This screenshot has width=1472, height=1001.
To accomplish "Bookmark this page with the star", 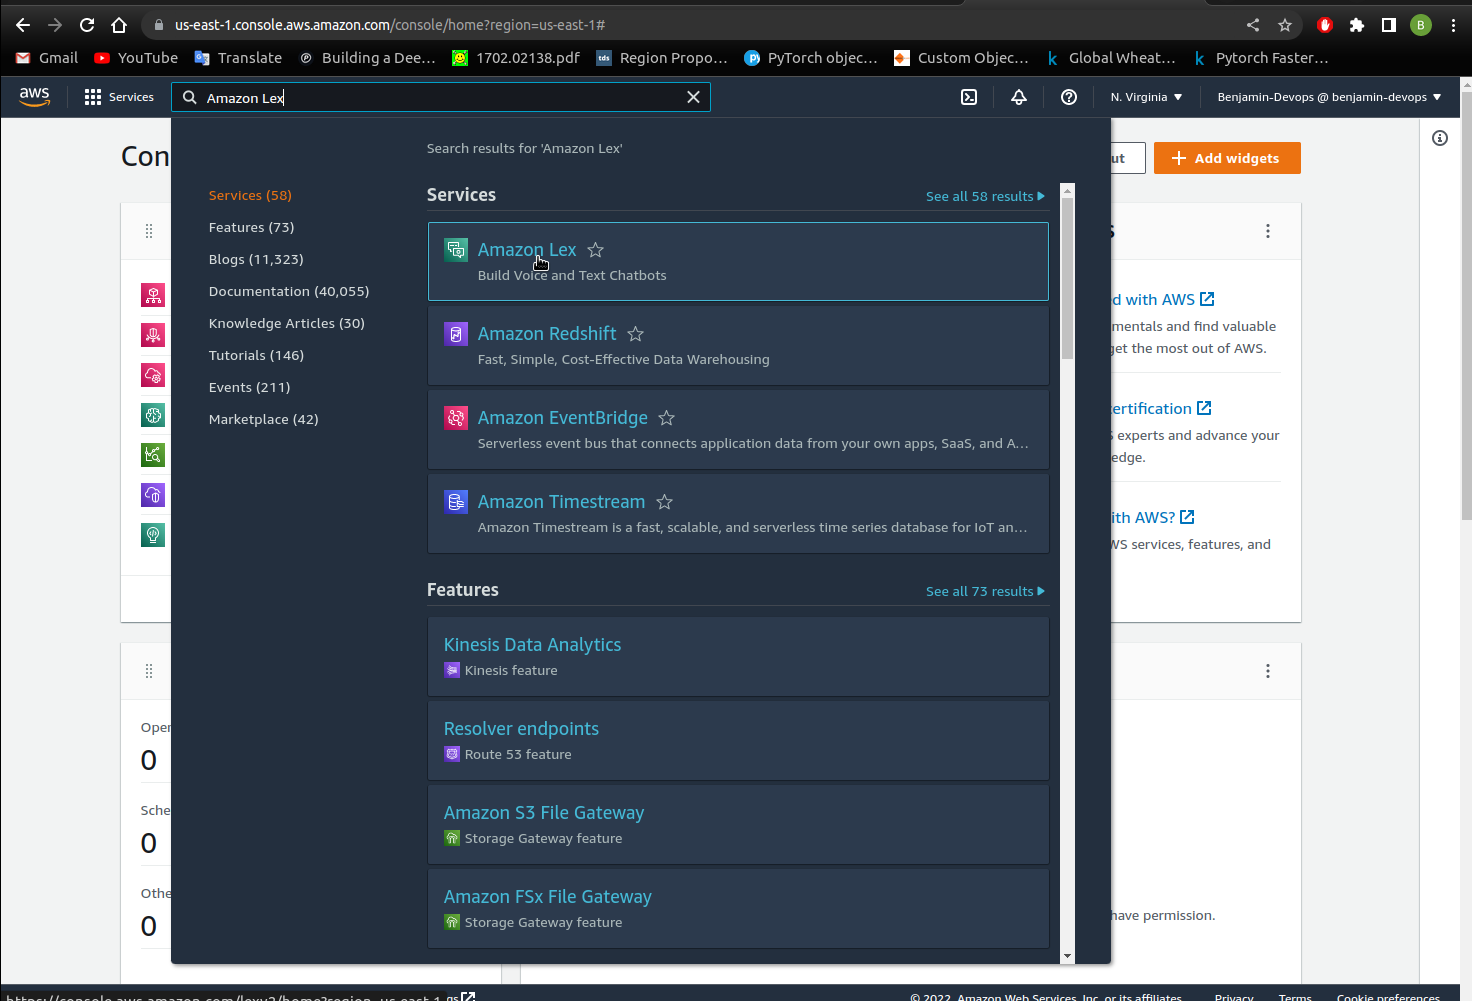I will pyautogui.click(x=1285, y=25).
